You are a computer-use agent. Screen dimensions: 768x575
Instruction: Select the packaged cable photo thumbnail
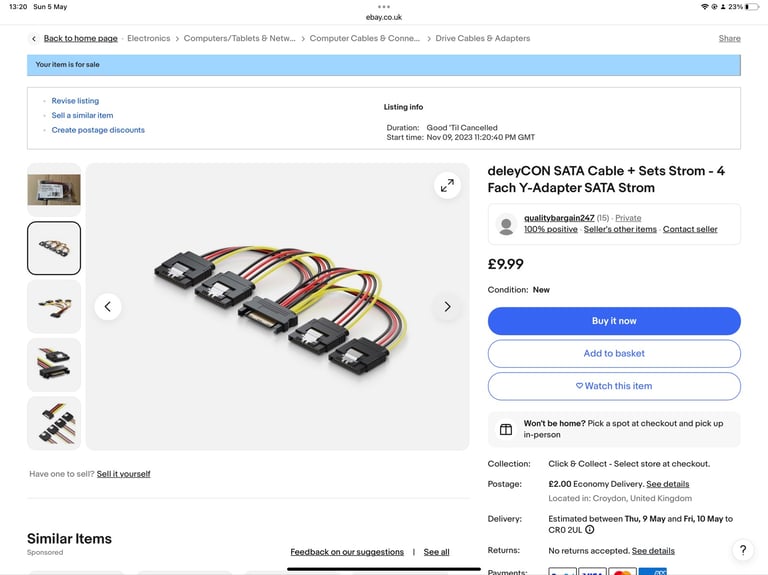pyautogui.click(x=54, y=190)
